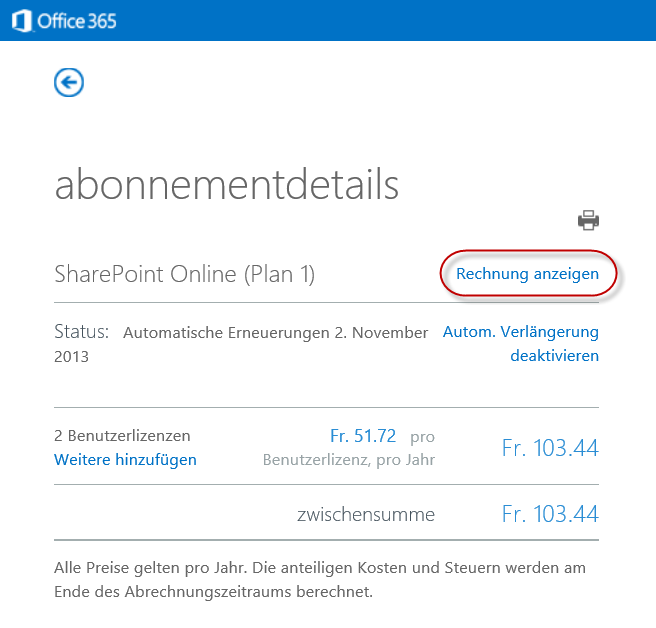
Task: Click the back arrow icon
Action: point(69,82)
